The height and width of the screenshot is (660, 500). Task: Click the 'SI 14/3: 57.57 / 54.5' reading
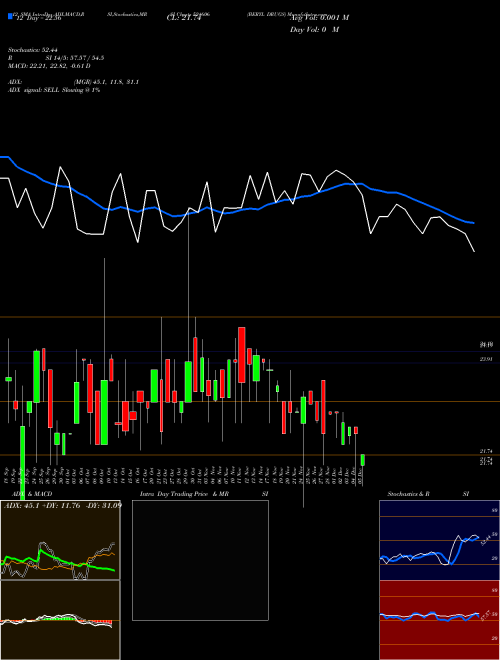point(75,58)
